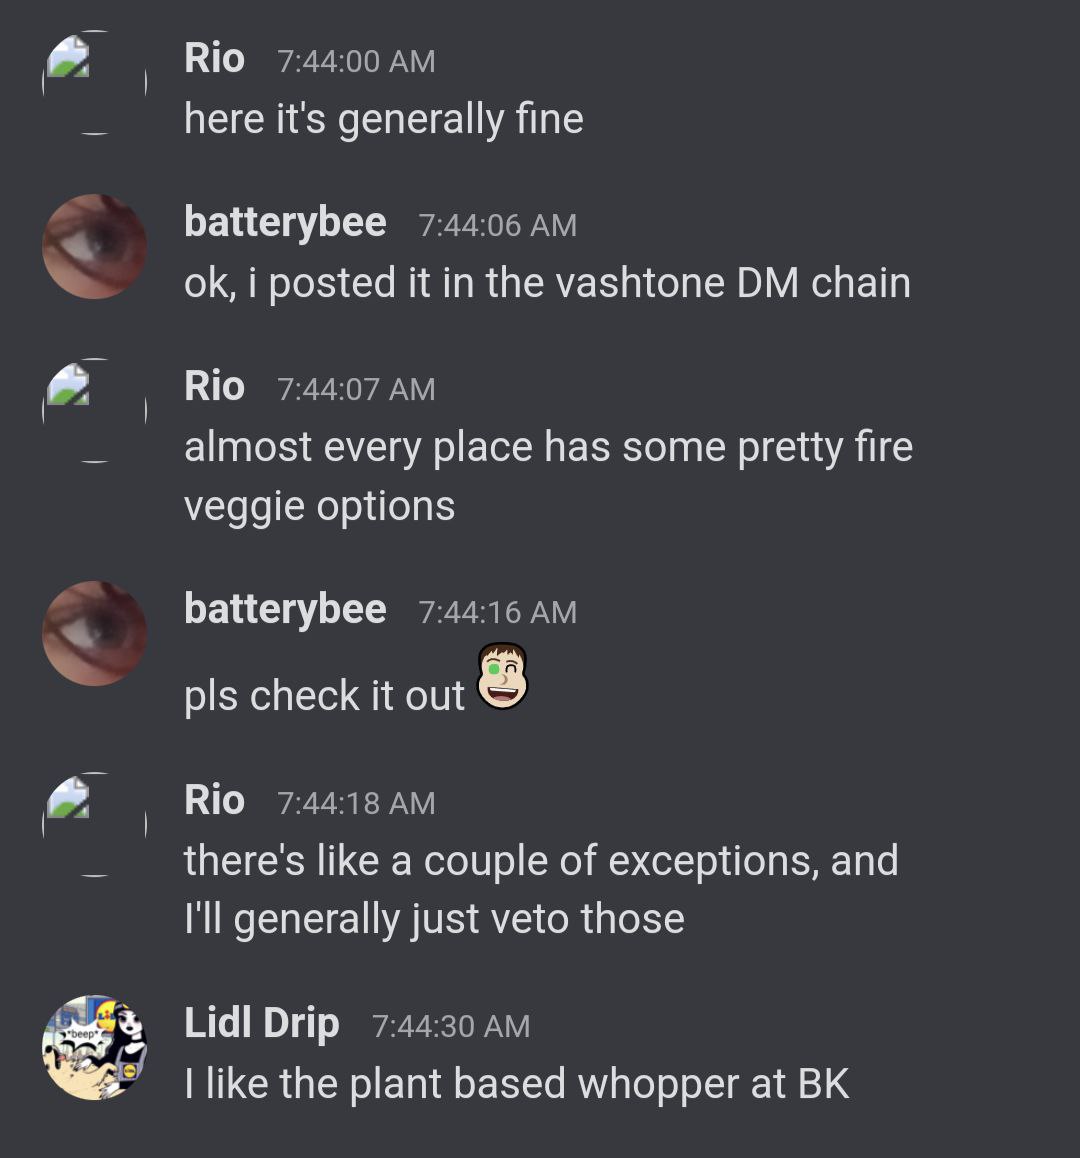Click the winking face emoji after pls check it out
Viewport: 1080px width, 1158px height.
click(x=502, y=676)
